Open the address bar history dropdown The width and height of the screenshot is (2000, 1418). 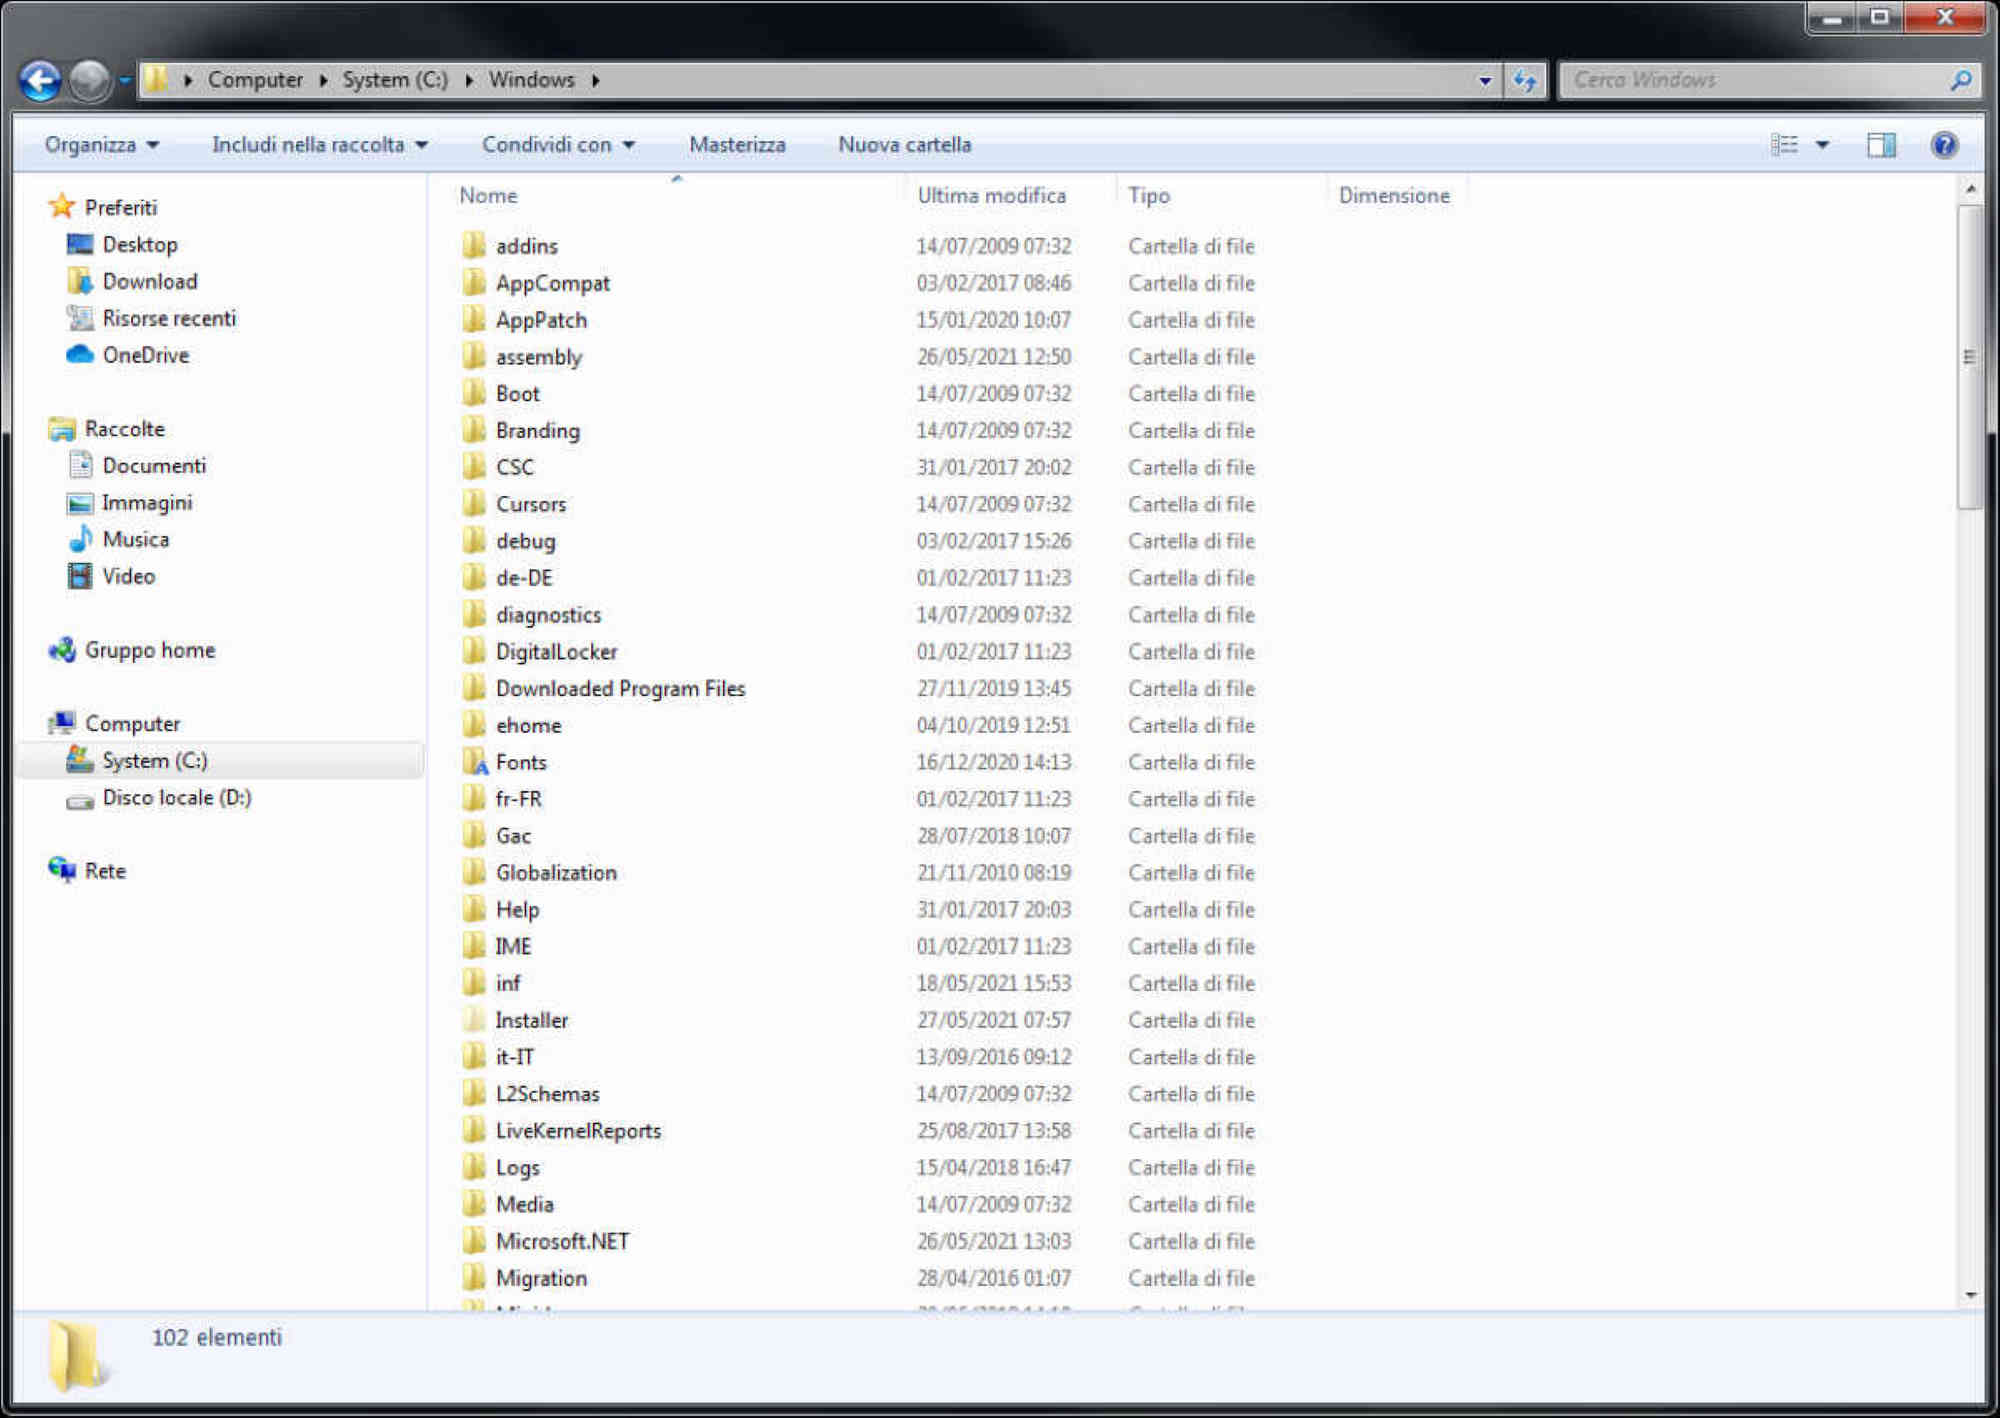click(x=1485, y=80)
